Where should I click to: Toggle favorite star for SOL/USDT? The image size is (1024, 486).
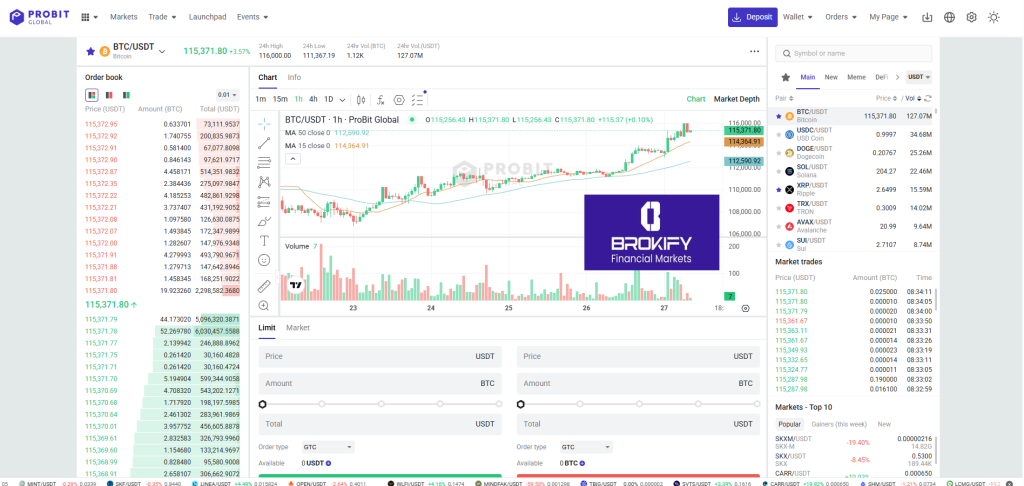pos(778,171)
